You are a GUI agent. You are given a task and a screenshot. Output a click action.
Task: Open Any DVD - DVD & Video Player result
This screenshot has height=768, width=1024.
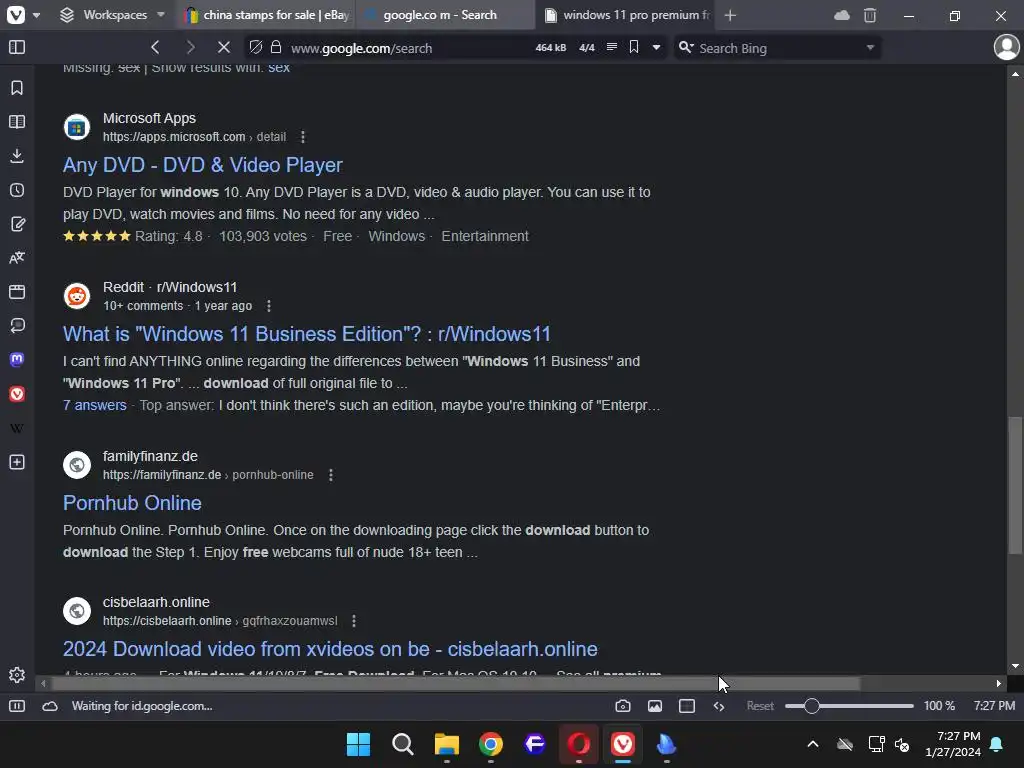(x=202, y=165)
